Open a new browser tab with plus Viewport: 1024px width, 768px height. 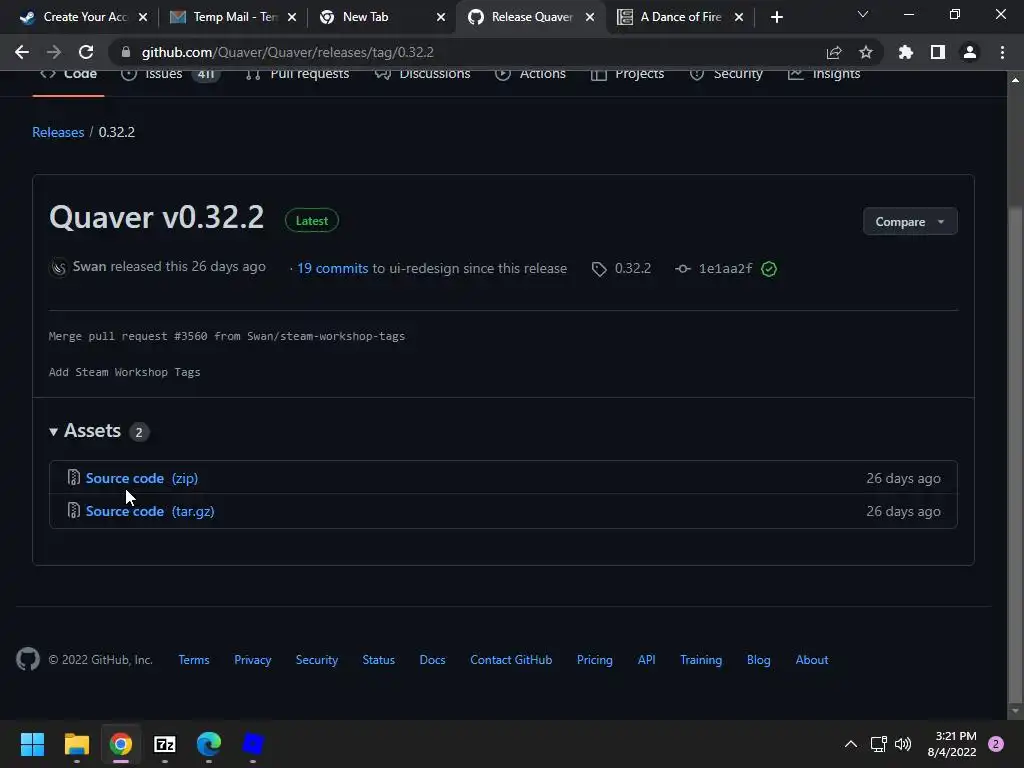coord(776,17)
